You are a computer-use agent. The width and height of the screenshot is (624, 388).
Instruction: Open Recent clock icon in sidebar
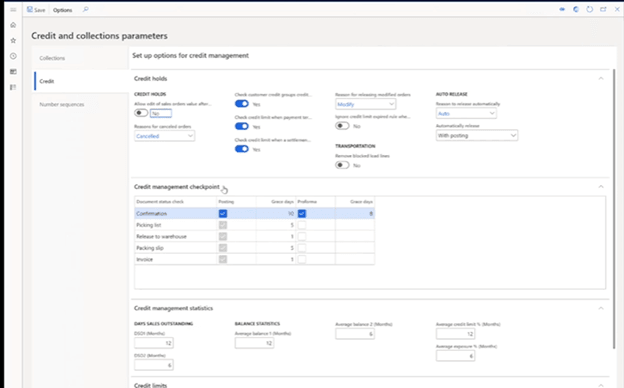[x=13, y=56]
